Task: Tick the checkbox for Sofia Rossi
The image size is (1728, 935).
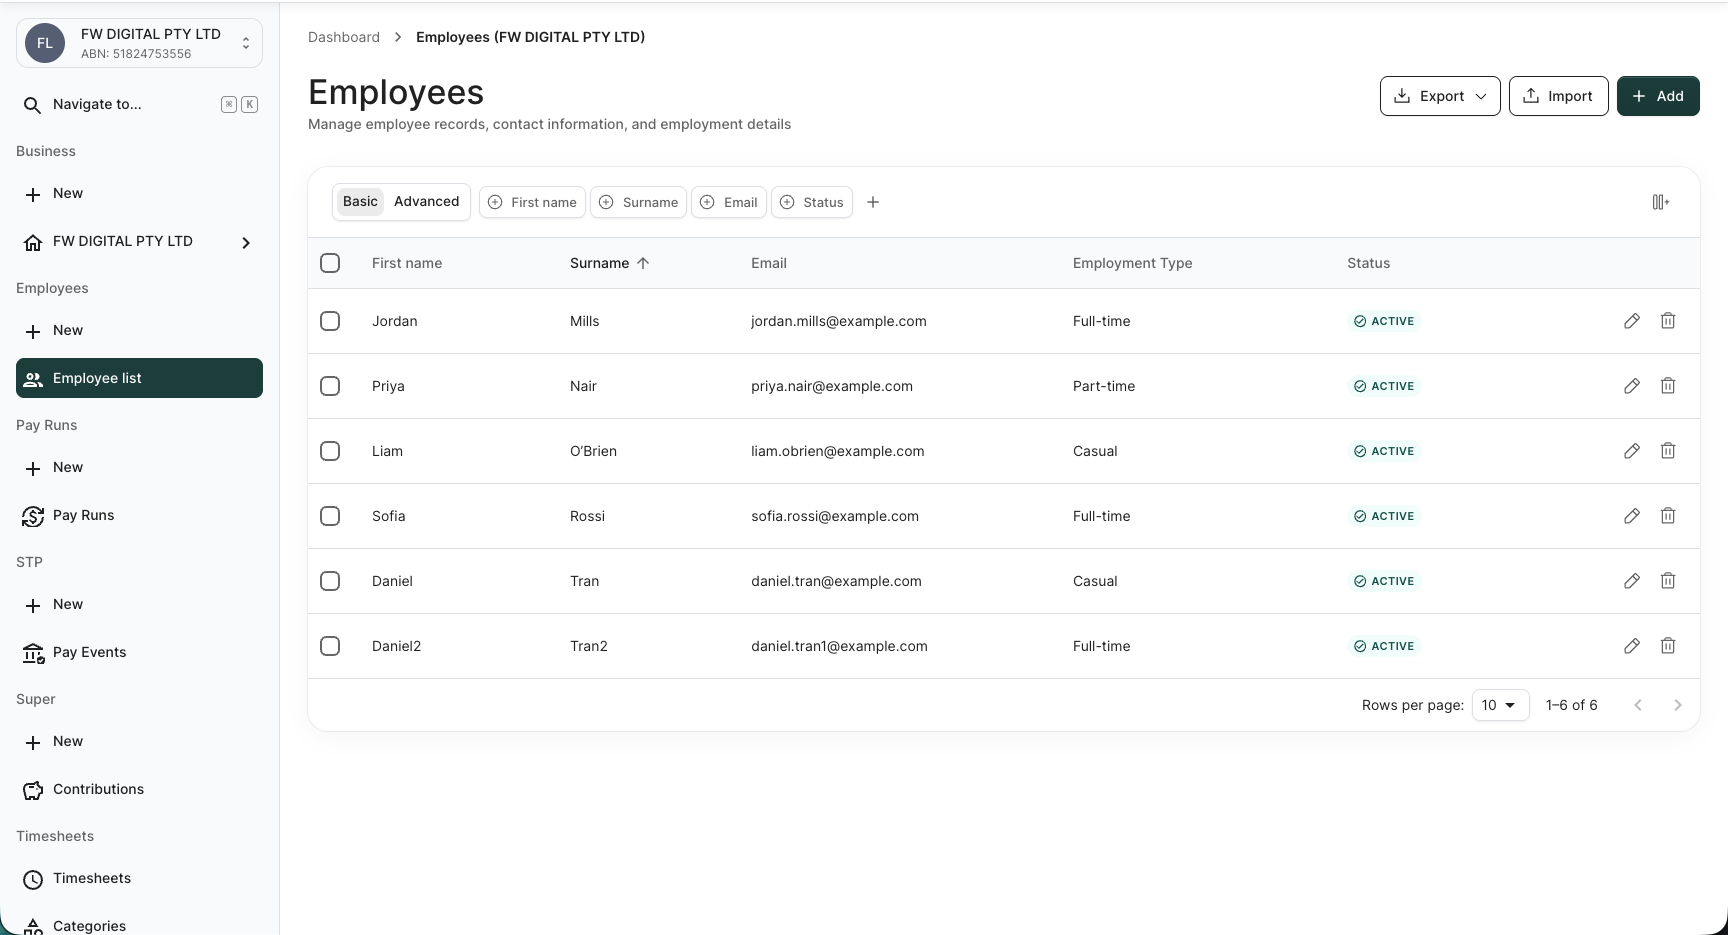Action: 330,516
